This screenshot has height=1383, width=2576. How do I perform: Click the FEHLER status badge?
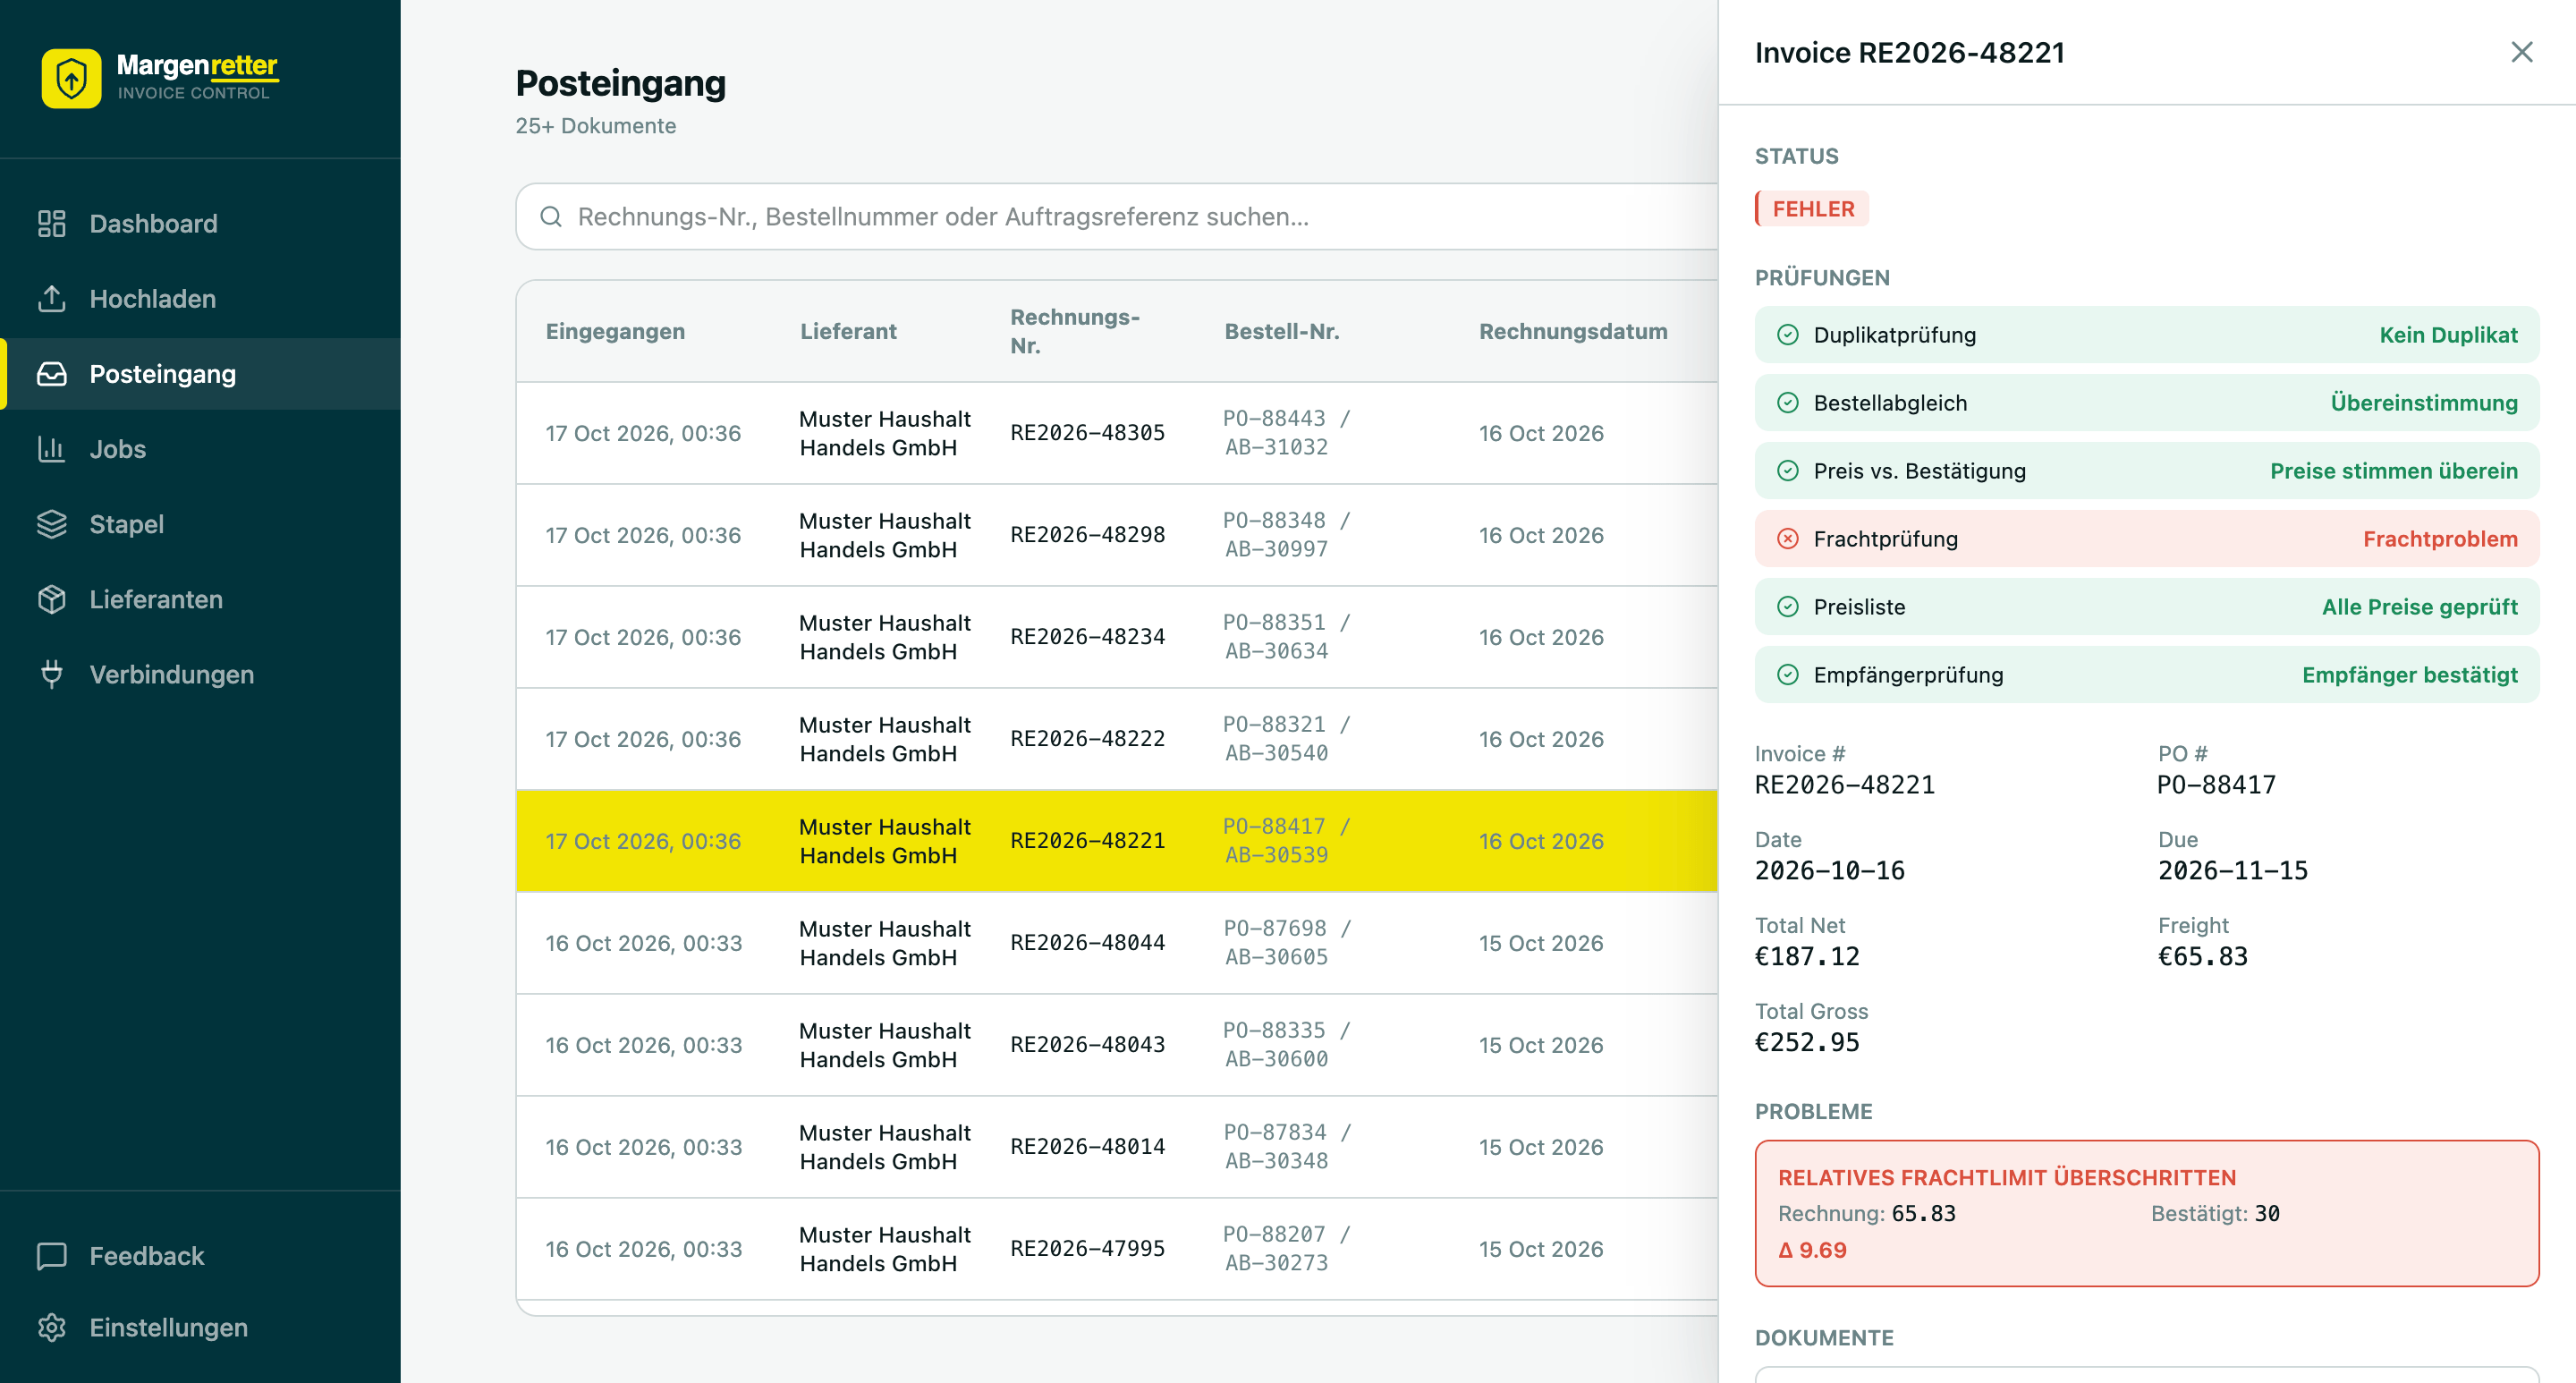click(1812, 208)
